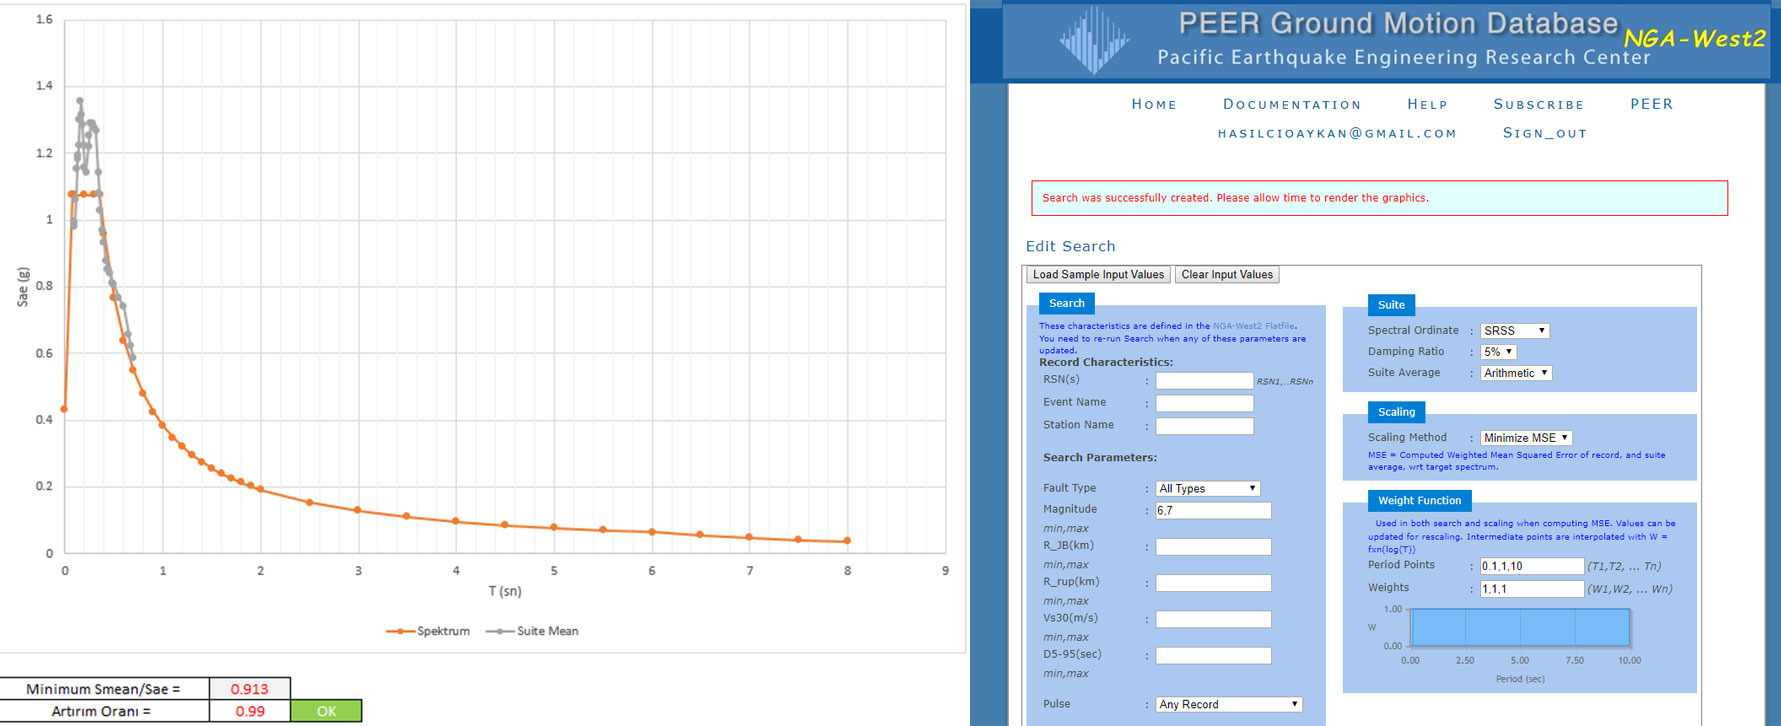Image resolution: width=1781 pixels, height=726 pixels.
Task: Click the Vs30(m/s) input field
Action: tap(1213, 620)
